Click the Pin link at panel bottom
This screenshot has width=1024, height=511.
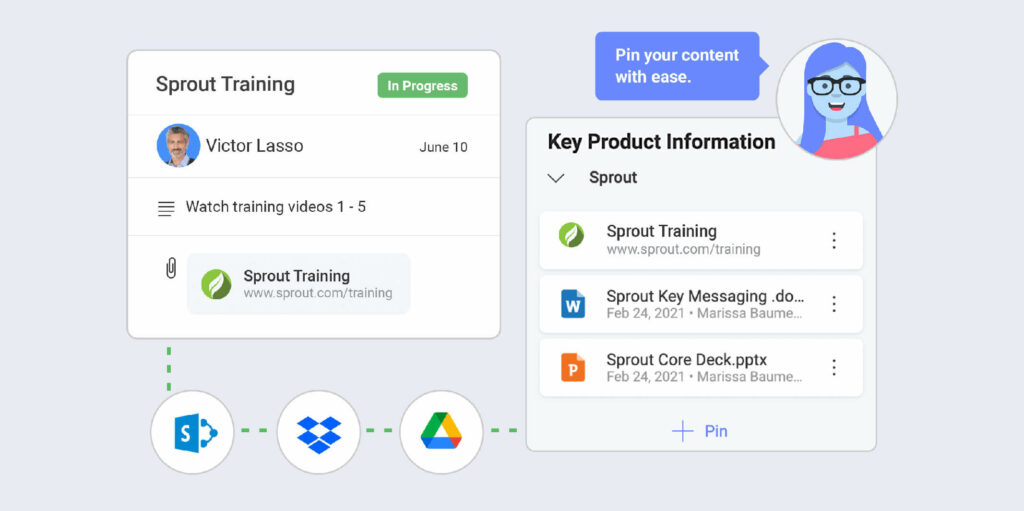(x=716, y=431)
